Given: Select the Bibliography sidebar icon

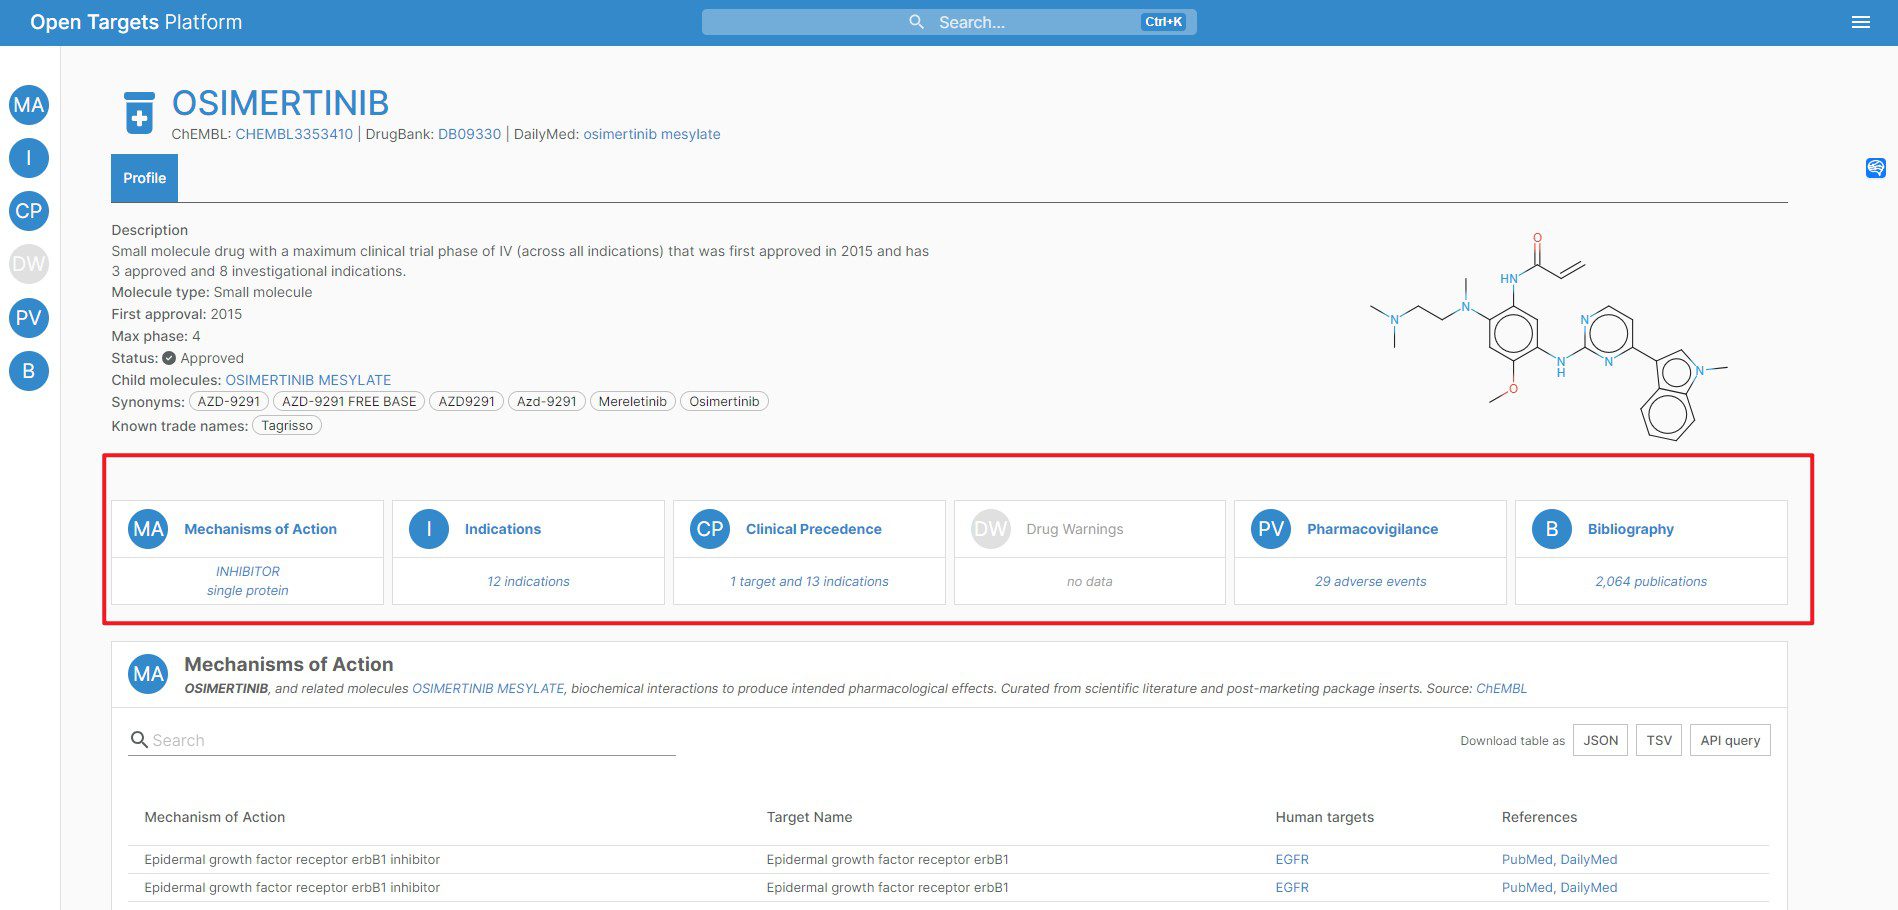Looking at the screenshot, I should point(29,371).
